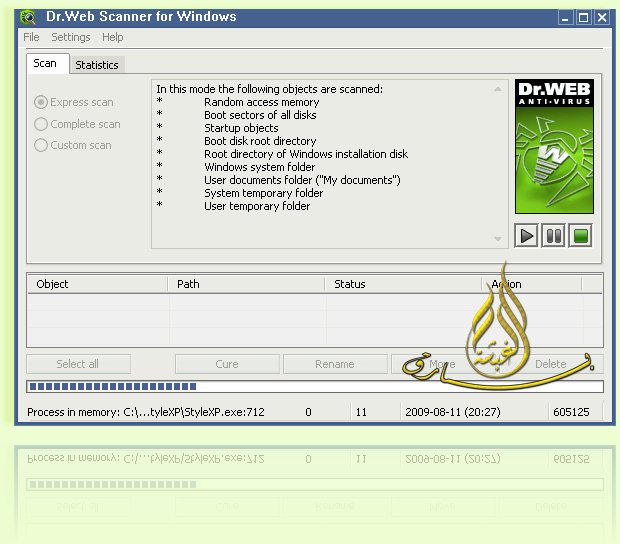Switch to the Statistics tab

97,65
